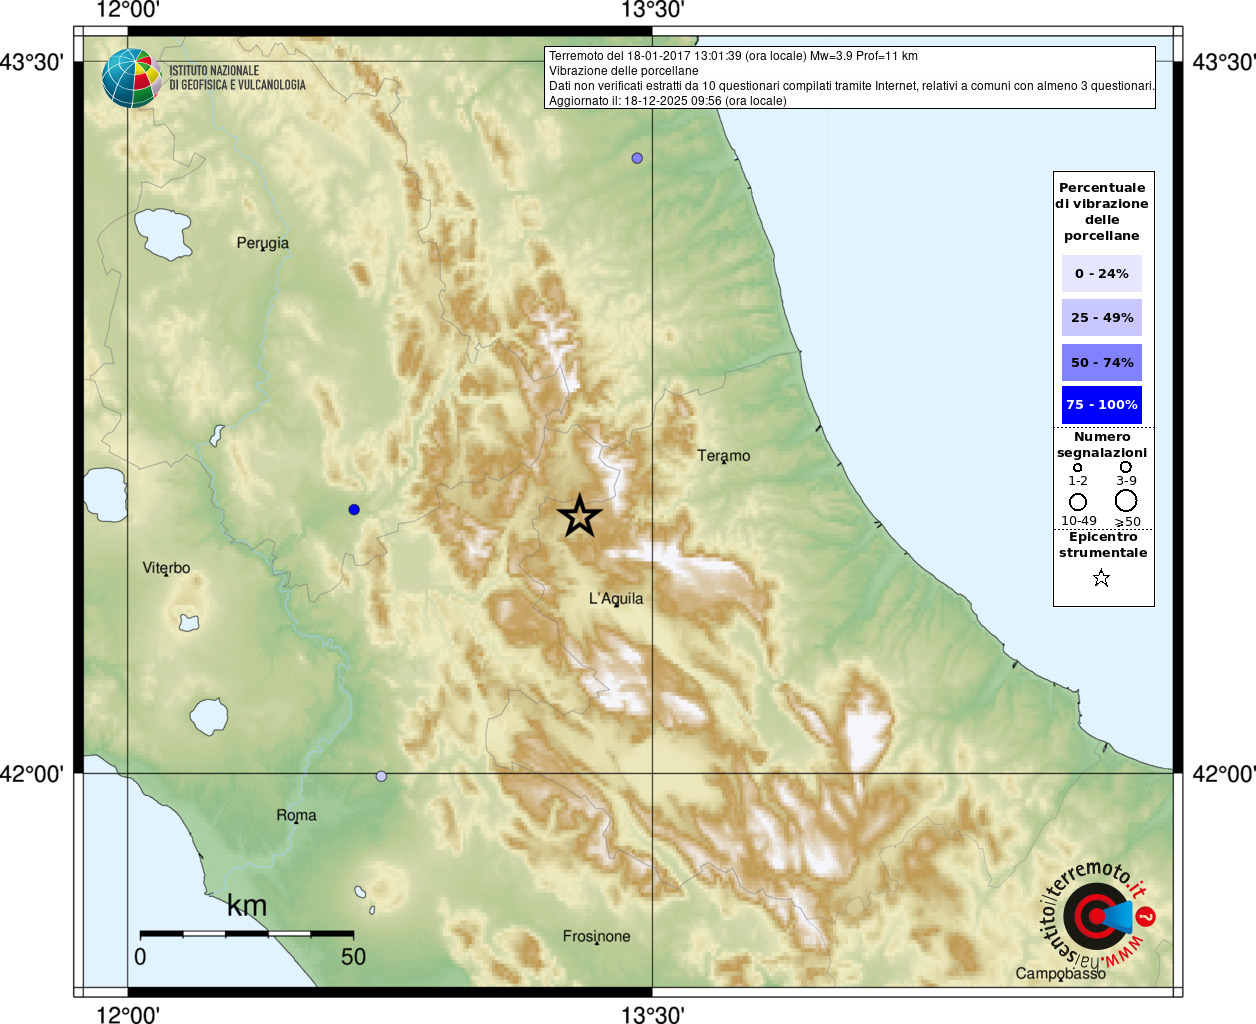Click the L'Aquila city label
The height and width of the screenshot is (1024, 1256).
(616, 599)
